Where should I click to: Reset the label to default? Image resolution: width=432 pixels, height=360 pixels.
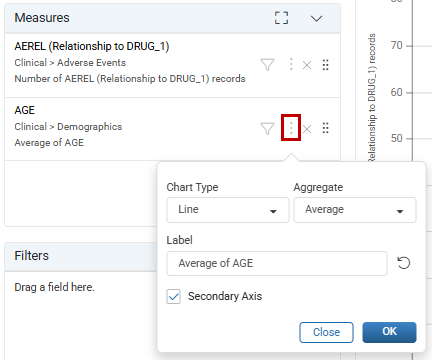[404, 263]
